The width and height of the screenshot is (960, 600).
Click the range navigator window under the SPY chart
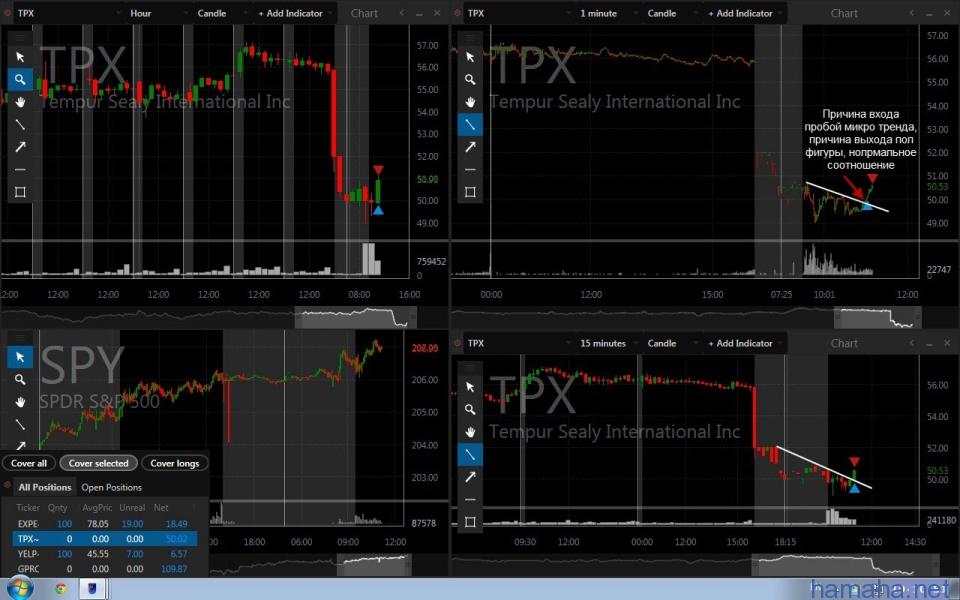click(x=373, y=564)
